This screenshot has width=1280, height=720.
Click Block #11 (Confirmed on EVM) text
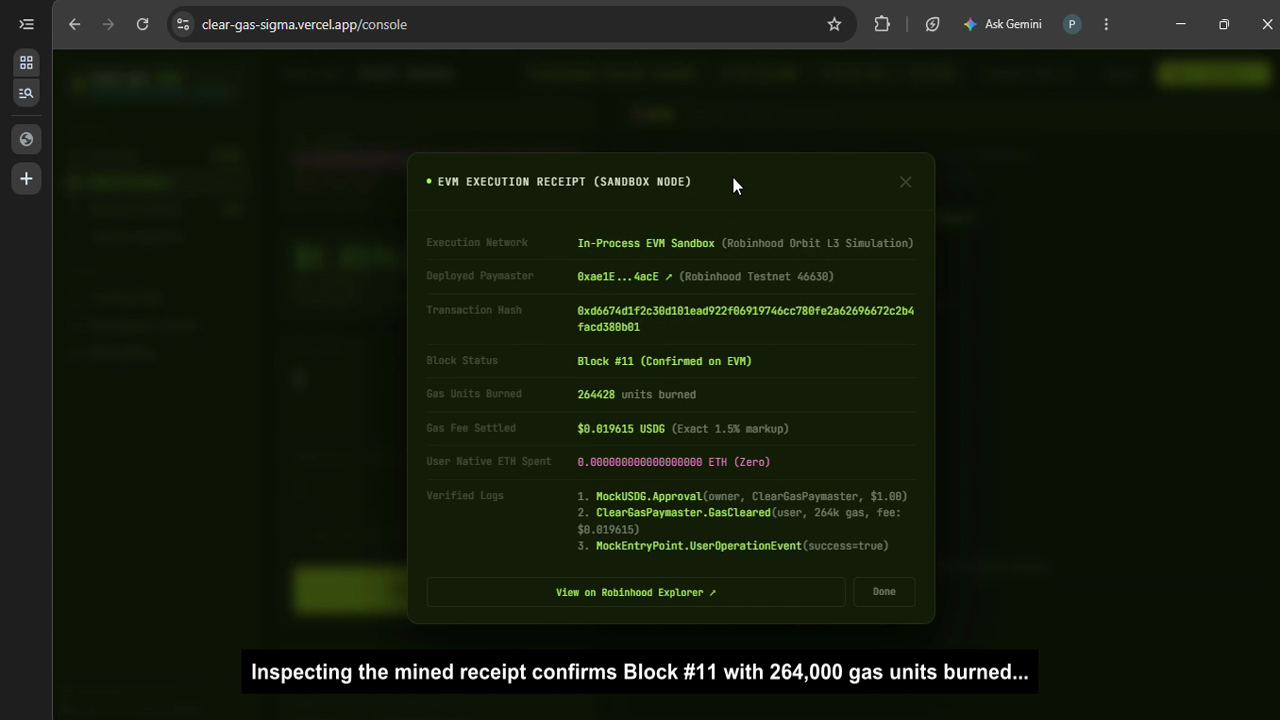tap(664, 361)
